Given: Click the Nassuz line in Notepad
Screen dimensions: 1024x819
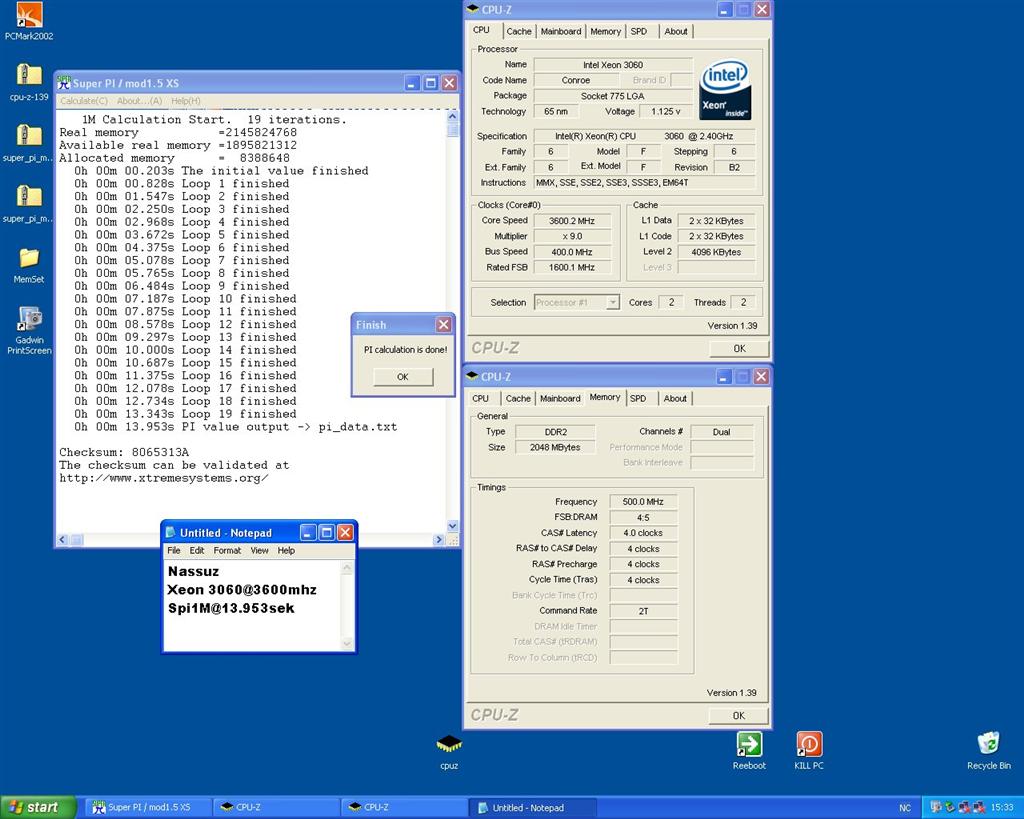Looking at the screenshot, I should (193, 571).
